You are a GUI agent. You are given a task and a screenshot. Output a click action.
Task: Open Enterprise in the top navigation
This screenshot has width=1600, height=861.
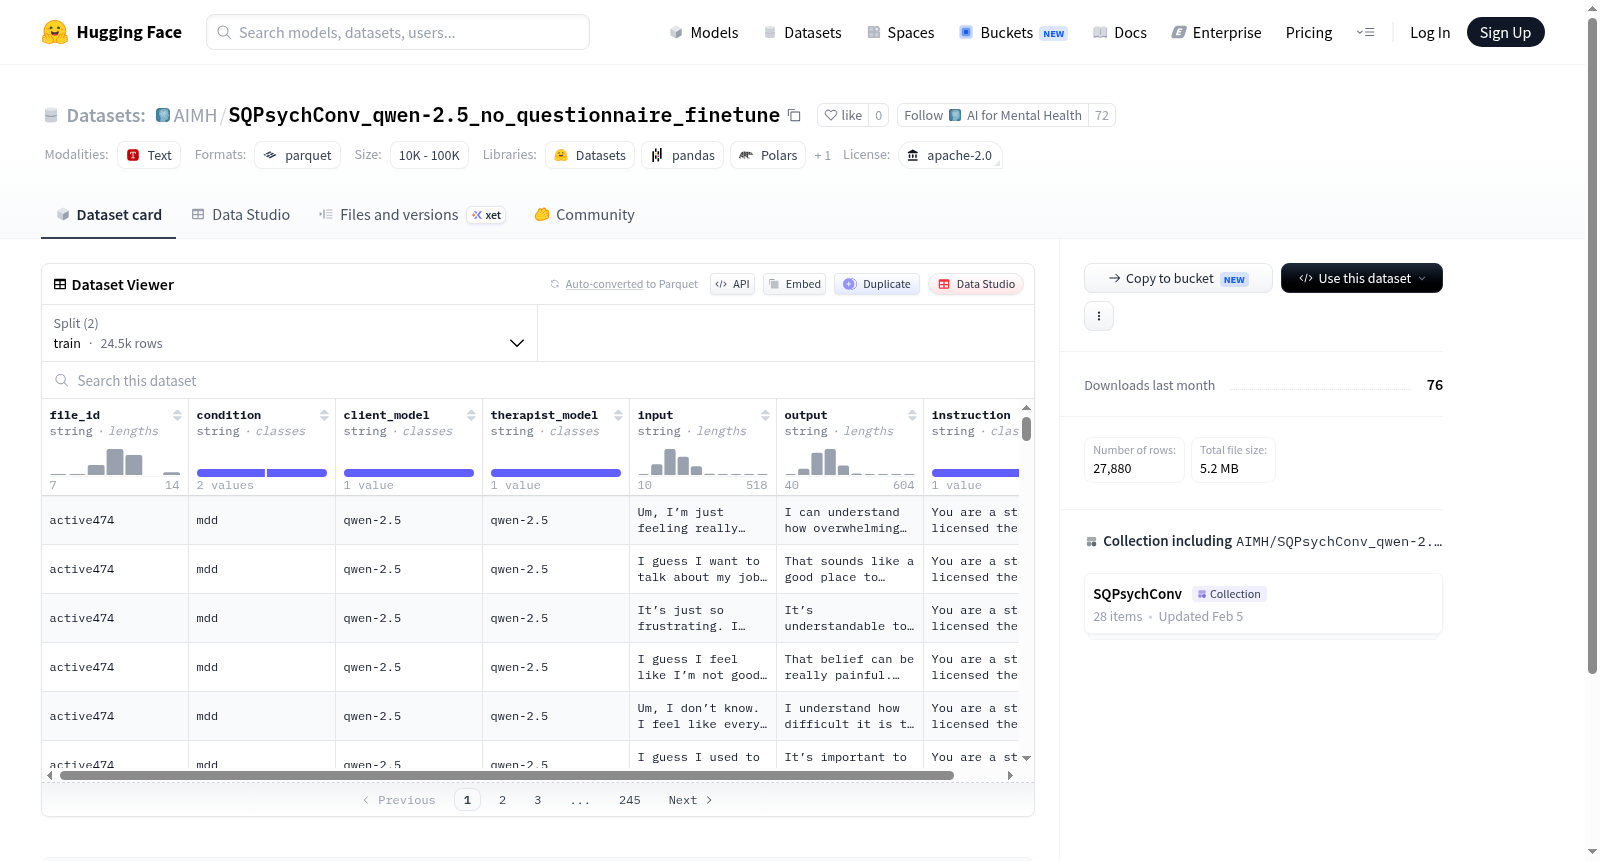(x=1217, y=33)
